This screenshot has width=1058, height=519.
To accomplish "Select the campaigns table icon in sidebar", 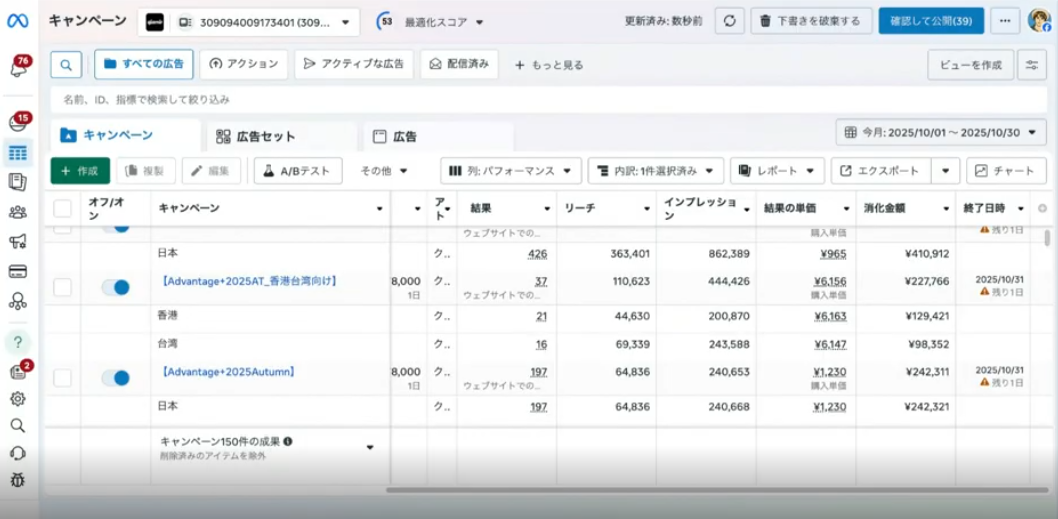I will pos(17,153).
